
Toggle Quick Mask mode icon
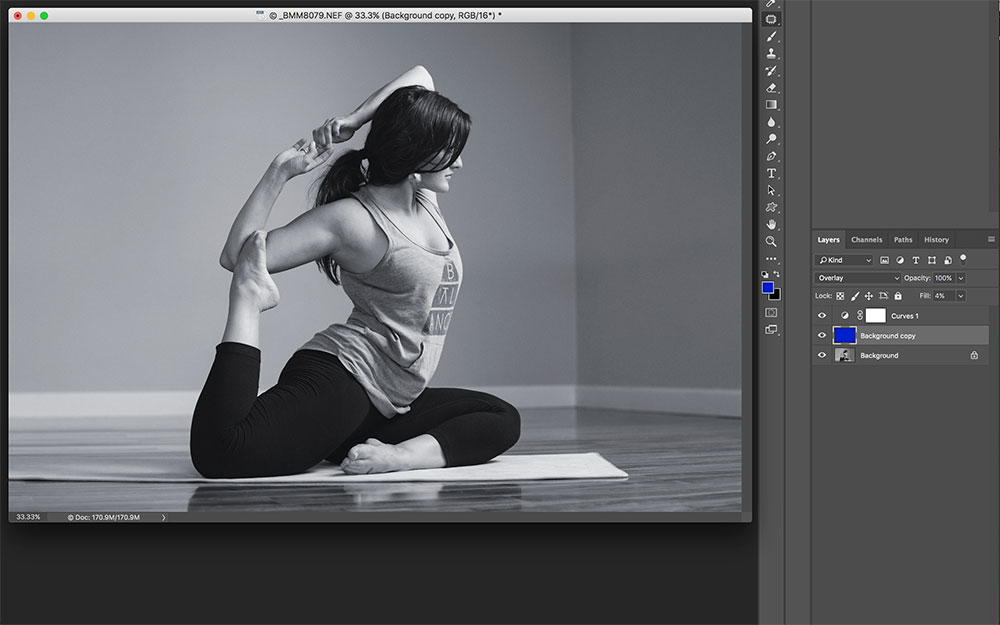(x=771, y=312)
